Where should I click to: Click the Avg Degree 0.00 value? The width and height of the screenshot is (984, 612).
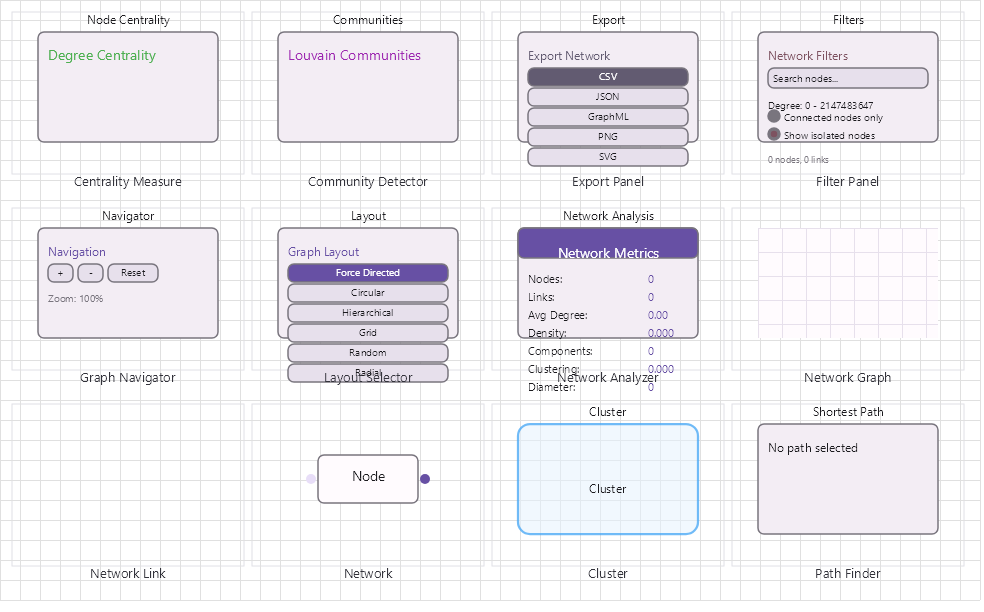(x=658, y=315)
